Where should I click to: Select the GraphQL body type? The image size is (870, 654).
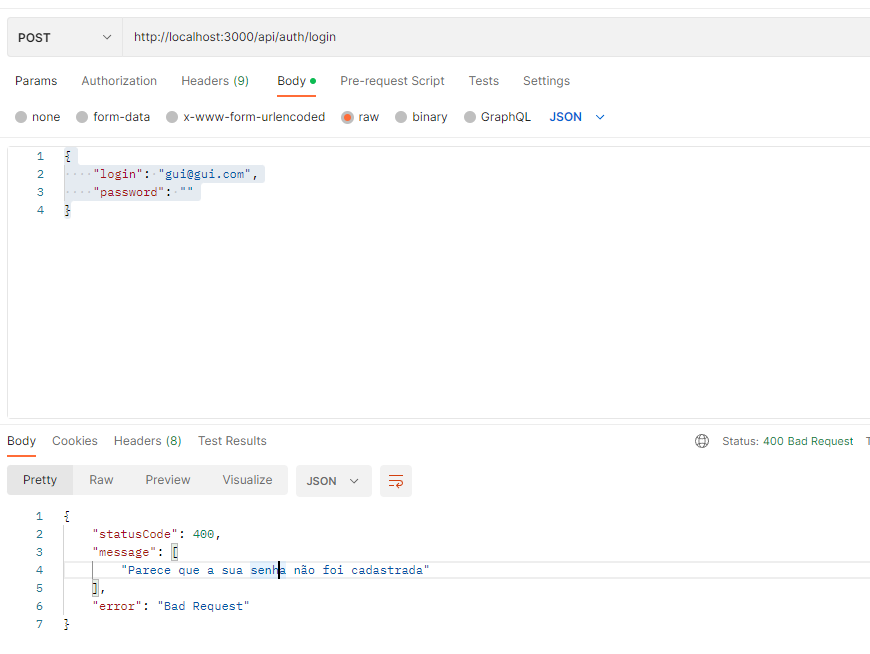(x=497, y=117)
